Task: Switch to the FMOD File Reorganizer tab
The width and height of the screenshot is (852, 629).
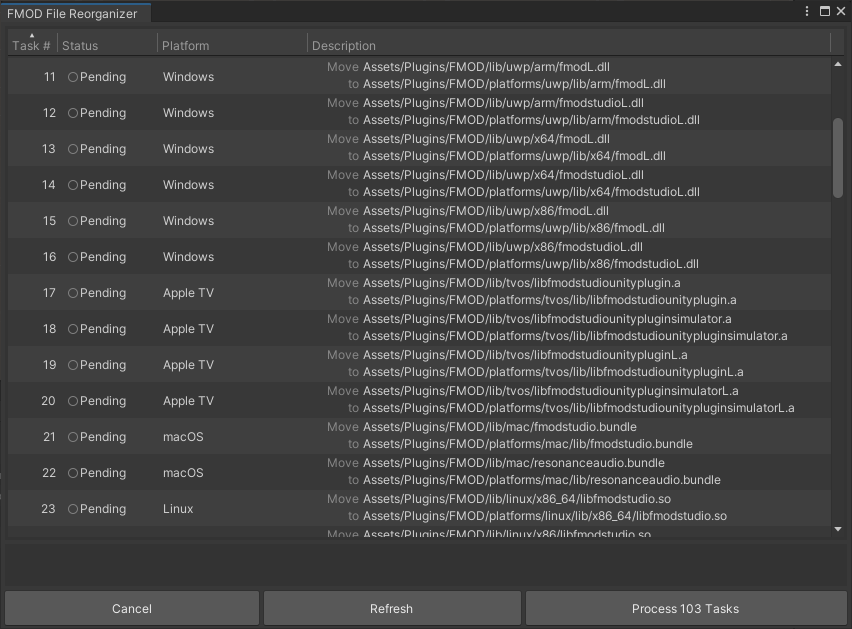Action: [72, 13]
